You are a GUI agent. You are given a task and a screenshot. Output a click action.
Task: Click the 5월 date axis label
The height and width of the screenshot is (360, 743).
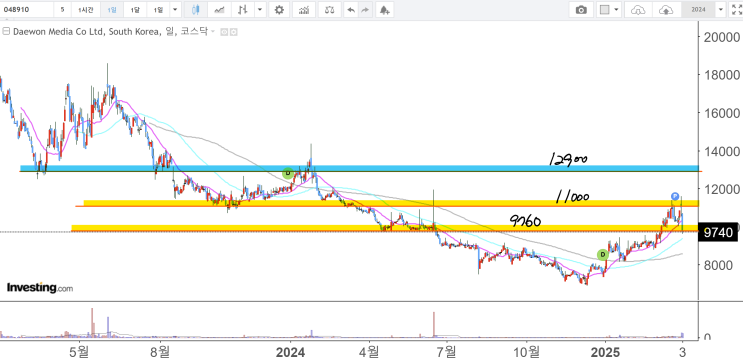[x=79, y=352]
